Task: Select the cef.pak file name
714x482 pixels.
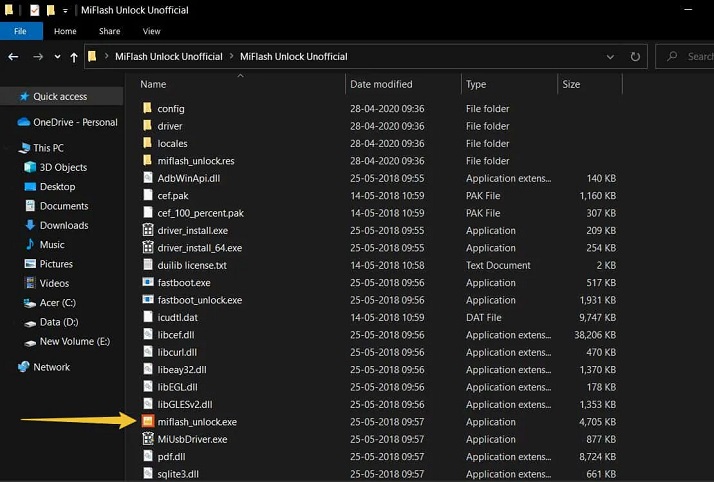Action: pos(173,195)
